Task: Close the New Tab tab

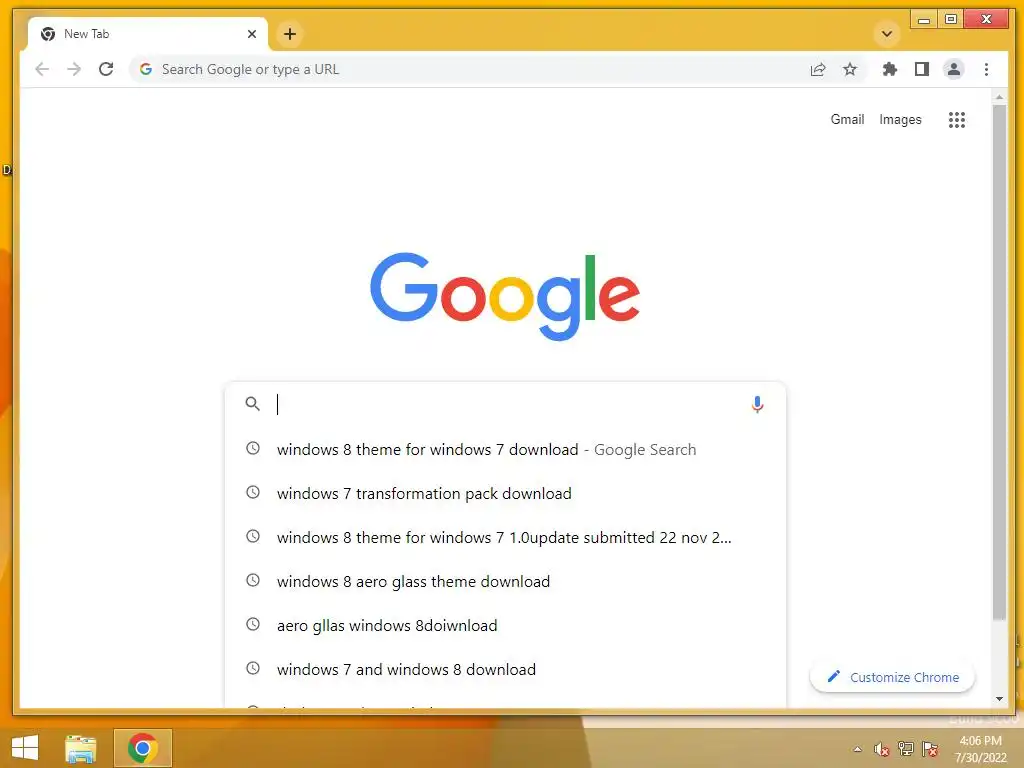Action: (x=252, y=34)
